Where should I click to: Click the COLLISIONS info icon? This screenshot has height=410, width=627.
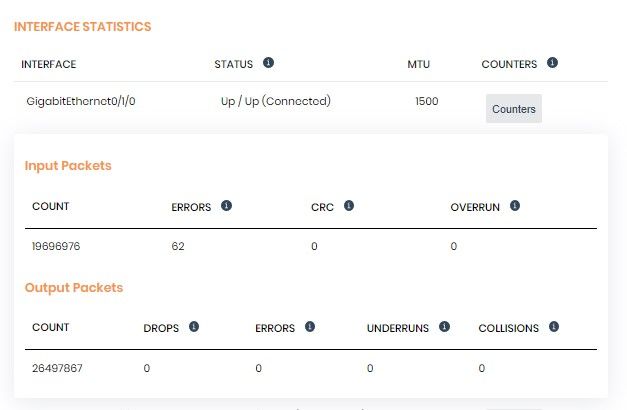[554, 326]
